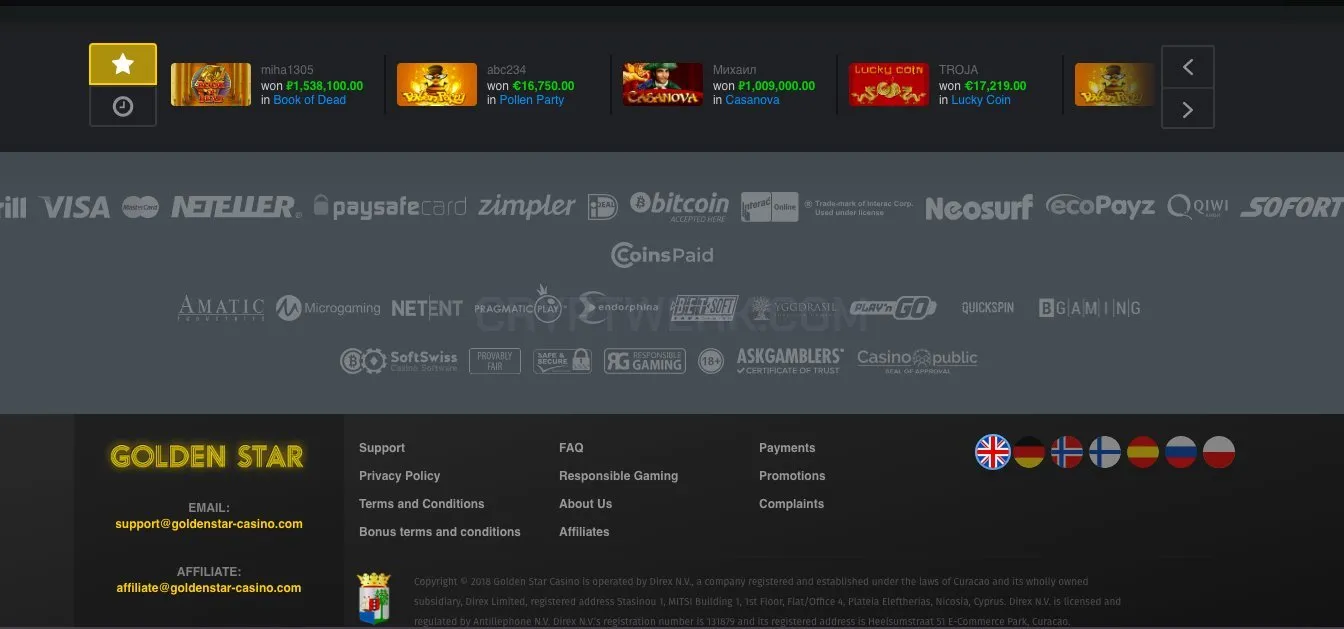Click the Neosurf logo
Screen dimensions: 1344x629
pos(979,208)
